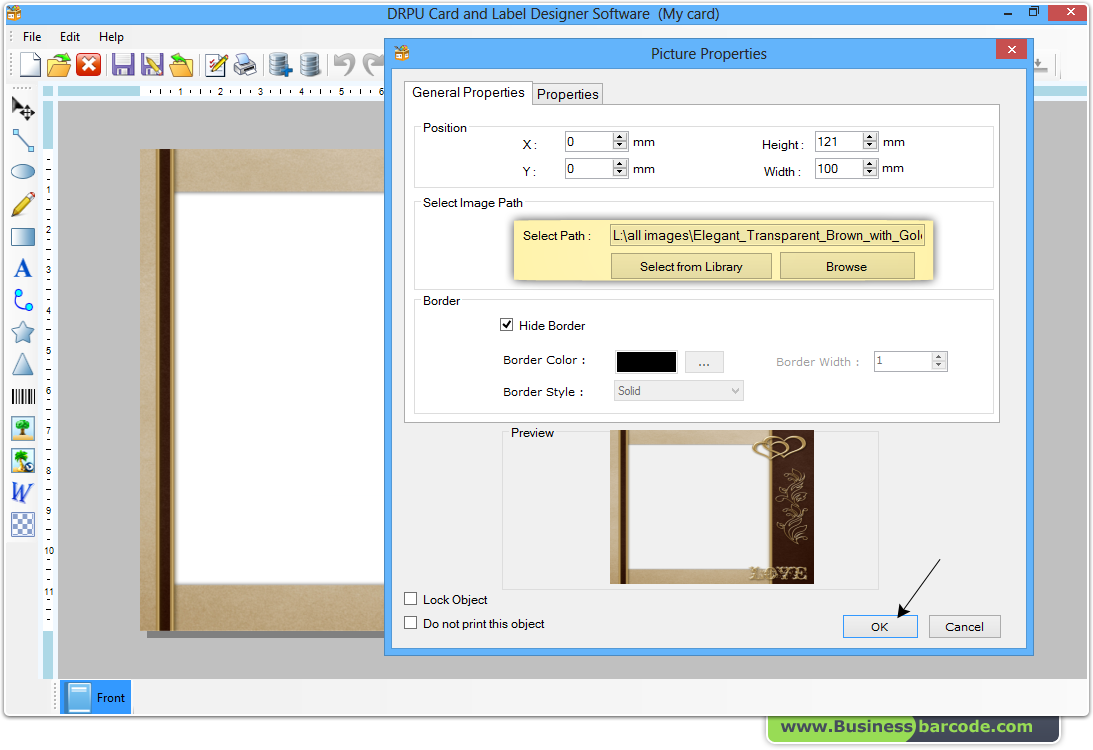Increase Height using the stepper arrow
The width and height of the screenshot is (1093, 750).
(x=869, y=137)
